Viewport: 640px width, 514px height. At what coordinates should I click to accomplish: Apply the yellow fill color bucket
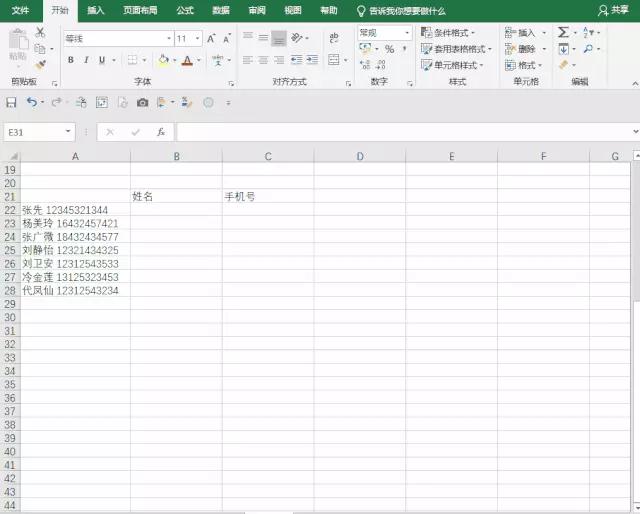point(163,60)
